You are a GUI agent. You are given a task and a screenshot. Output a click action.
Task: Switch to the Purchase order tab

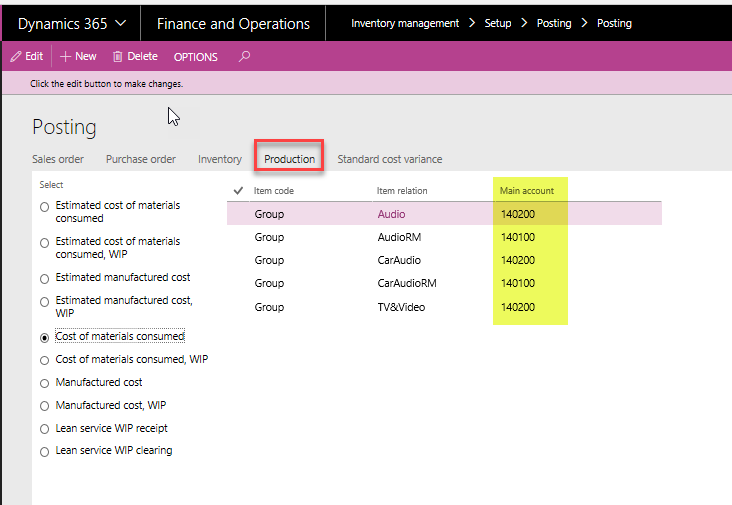click(141, 159)
